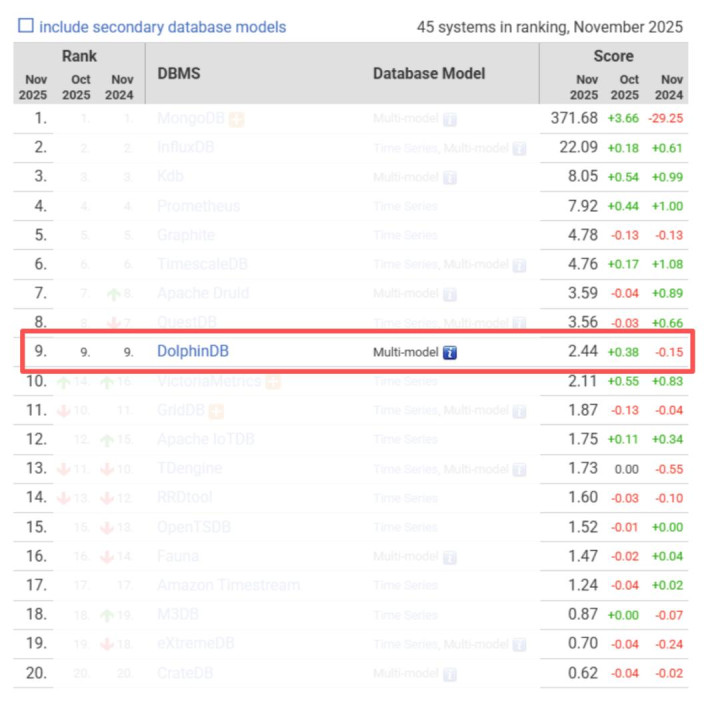The width and height of the screenshot is (720, 712).
Task: Click rank number 1. in first column
Action: 41,118
